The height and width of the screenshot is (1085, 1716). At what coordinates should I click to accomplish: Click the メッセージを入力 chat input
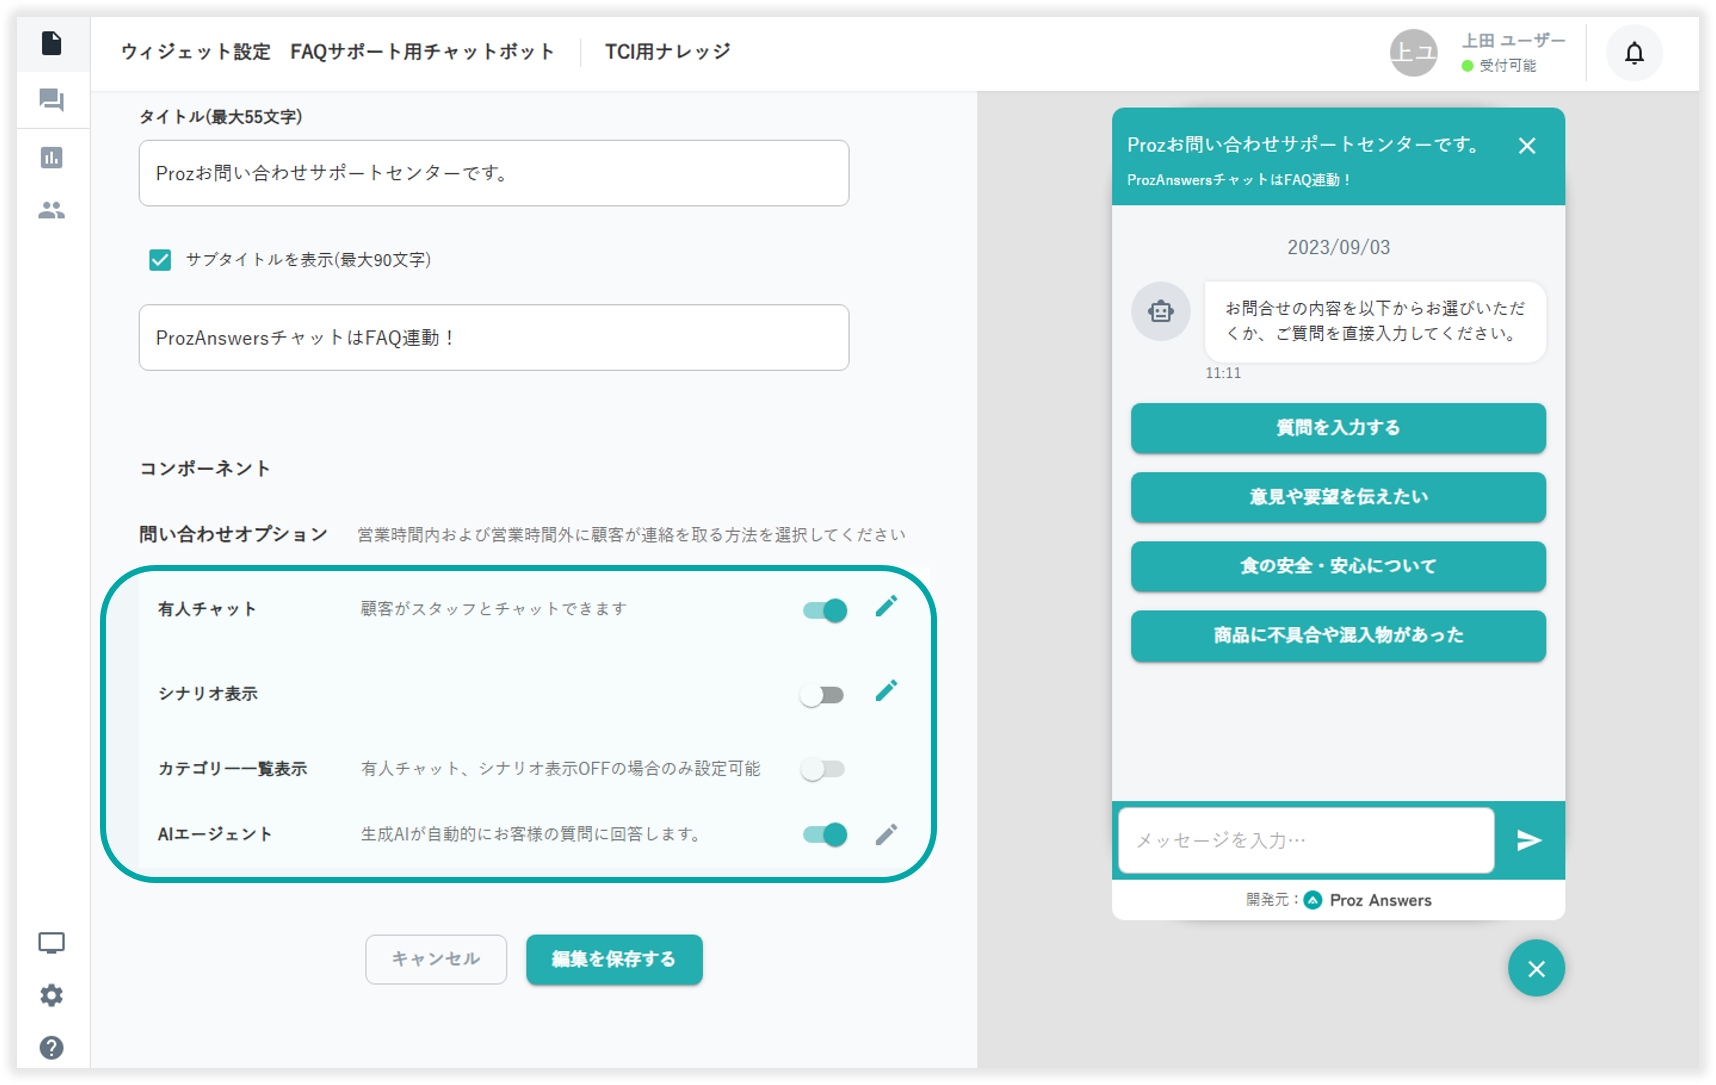1306,840
